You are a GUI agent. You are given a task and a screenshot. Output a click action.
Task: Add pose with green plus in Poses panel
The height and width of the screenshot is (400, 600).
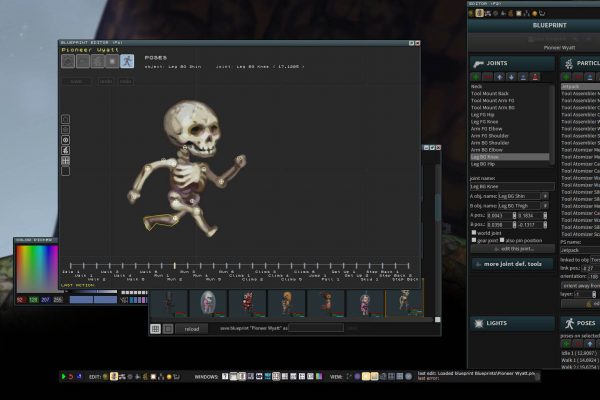click(x=566, y=344)
